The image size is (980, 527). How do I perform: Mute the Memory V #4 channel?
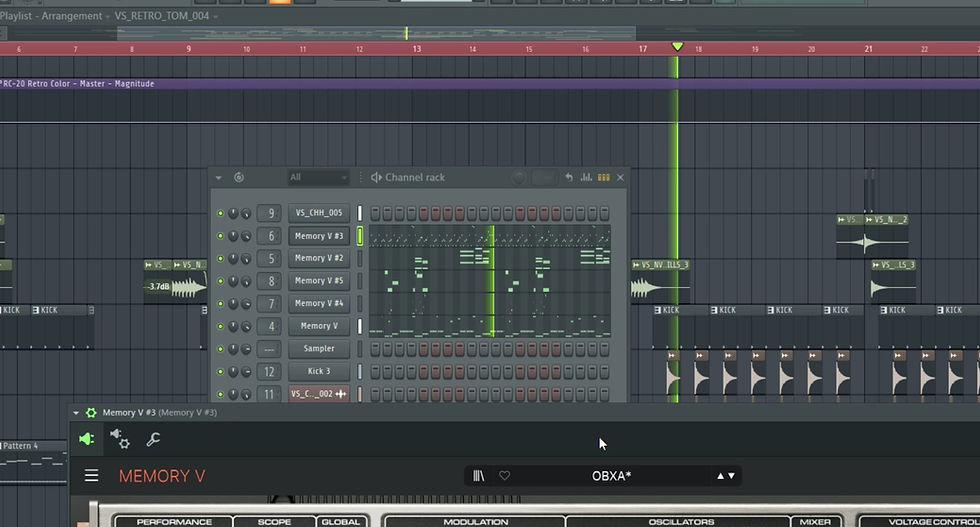click(x=220, y=304)
